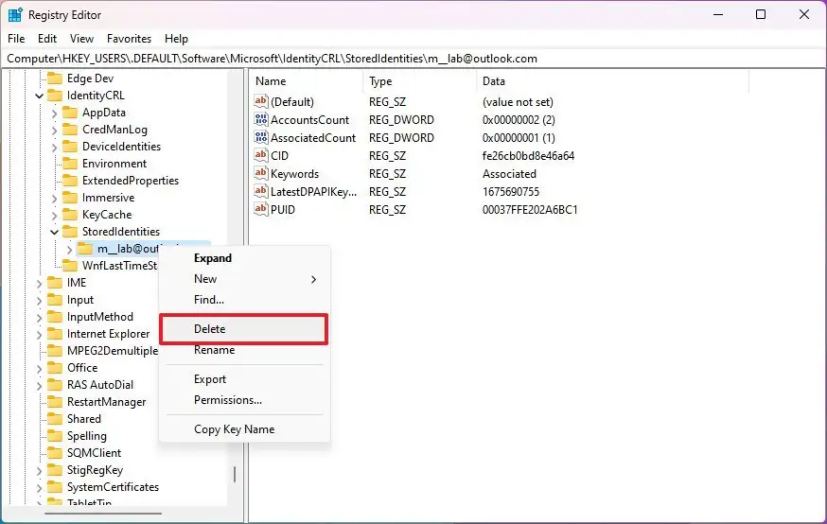
Task: Click the Office folder icon
Action: [x=54, y=367]
